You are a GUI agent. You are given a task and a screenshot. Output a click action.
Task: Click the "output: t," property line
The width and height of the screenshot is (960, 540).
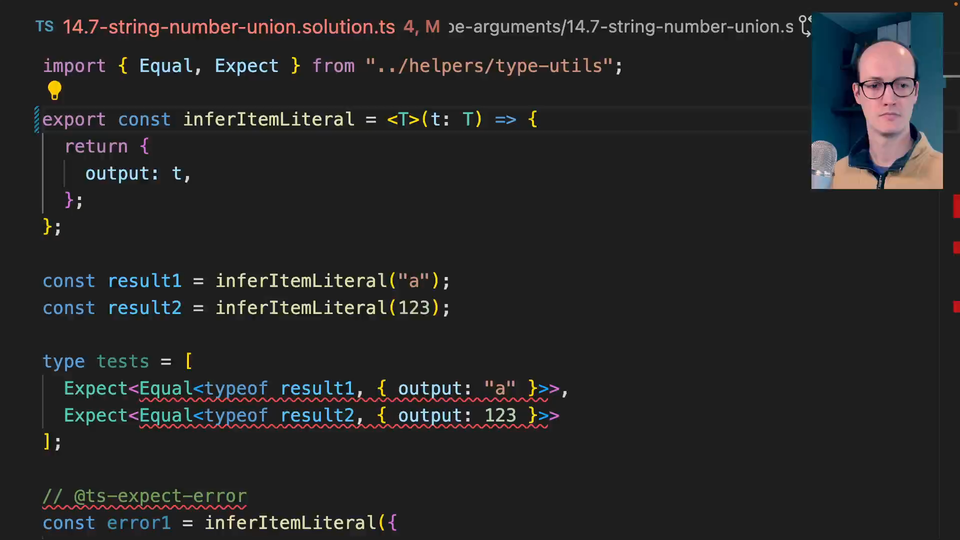tap(138, 173)
